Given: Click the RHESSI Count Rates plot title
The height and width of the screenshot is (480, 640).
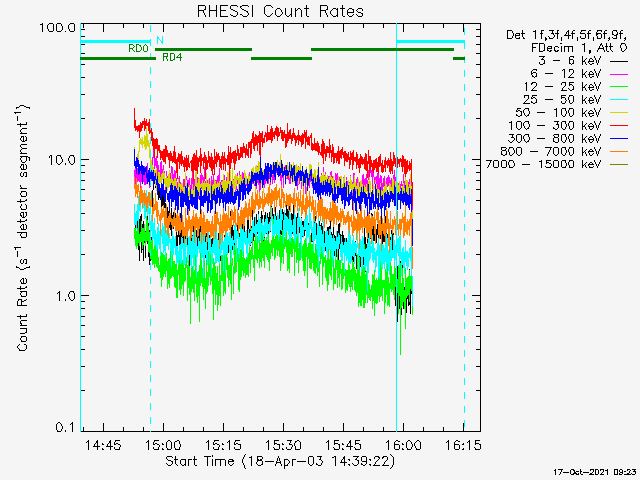Looking at the screenshot, I should pyautogui.click(x=279, y=11).
